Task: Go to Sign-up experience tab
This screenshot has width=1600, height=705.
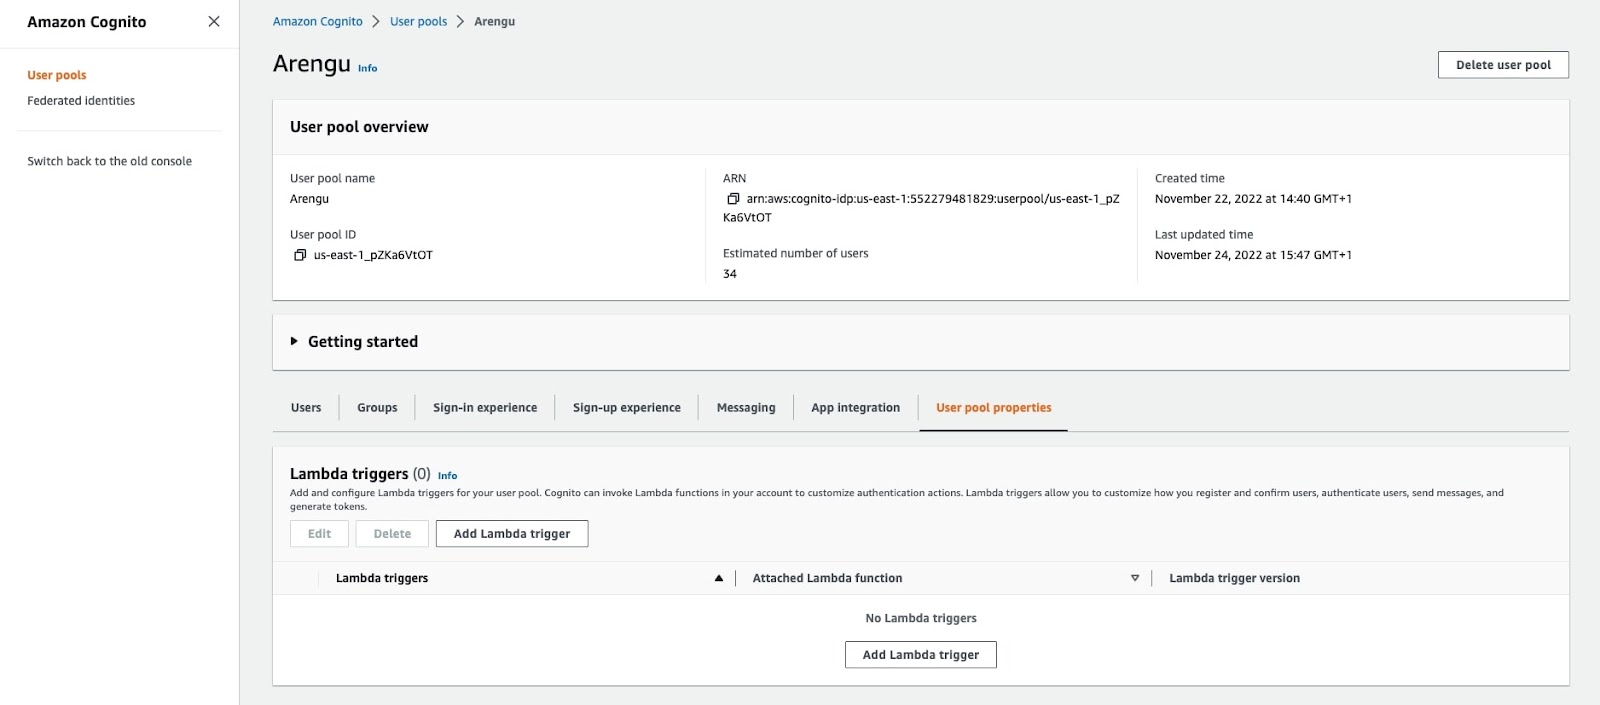Action: (626, 408)
